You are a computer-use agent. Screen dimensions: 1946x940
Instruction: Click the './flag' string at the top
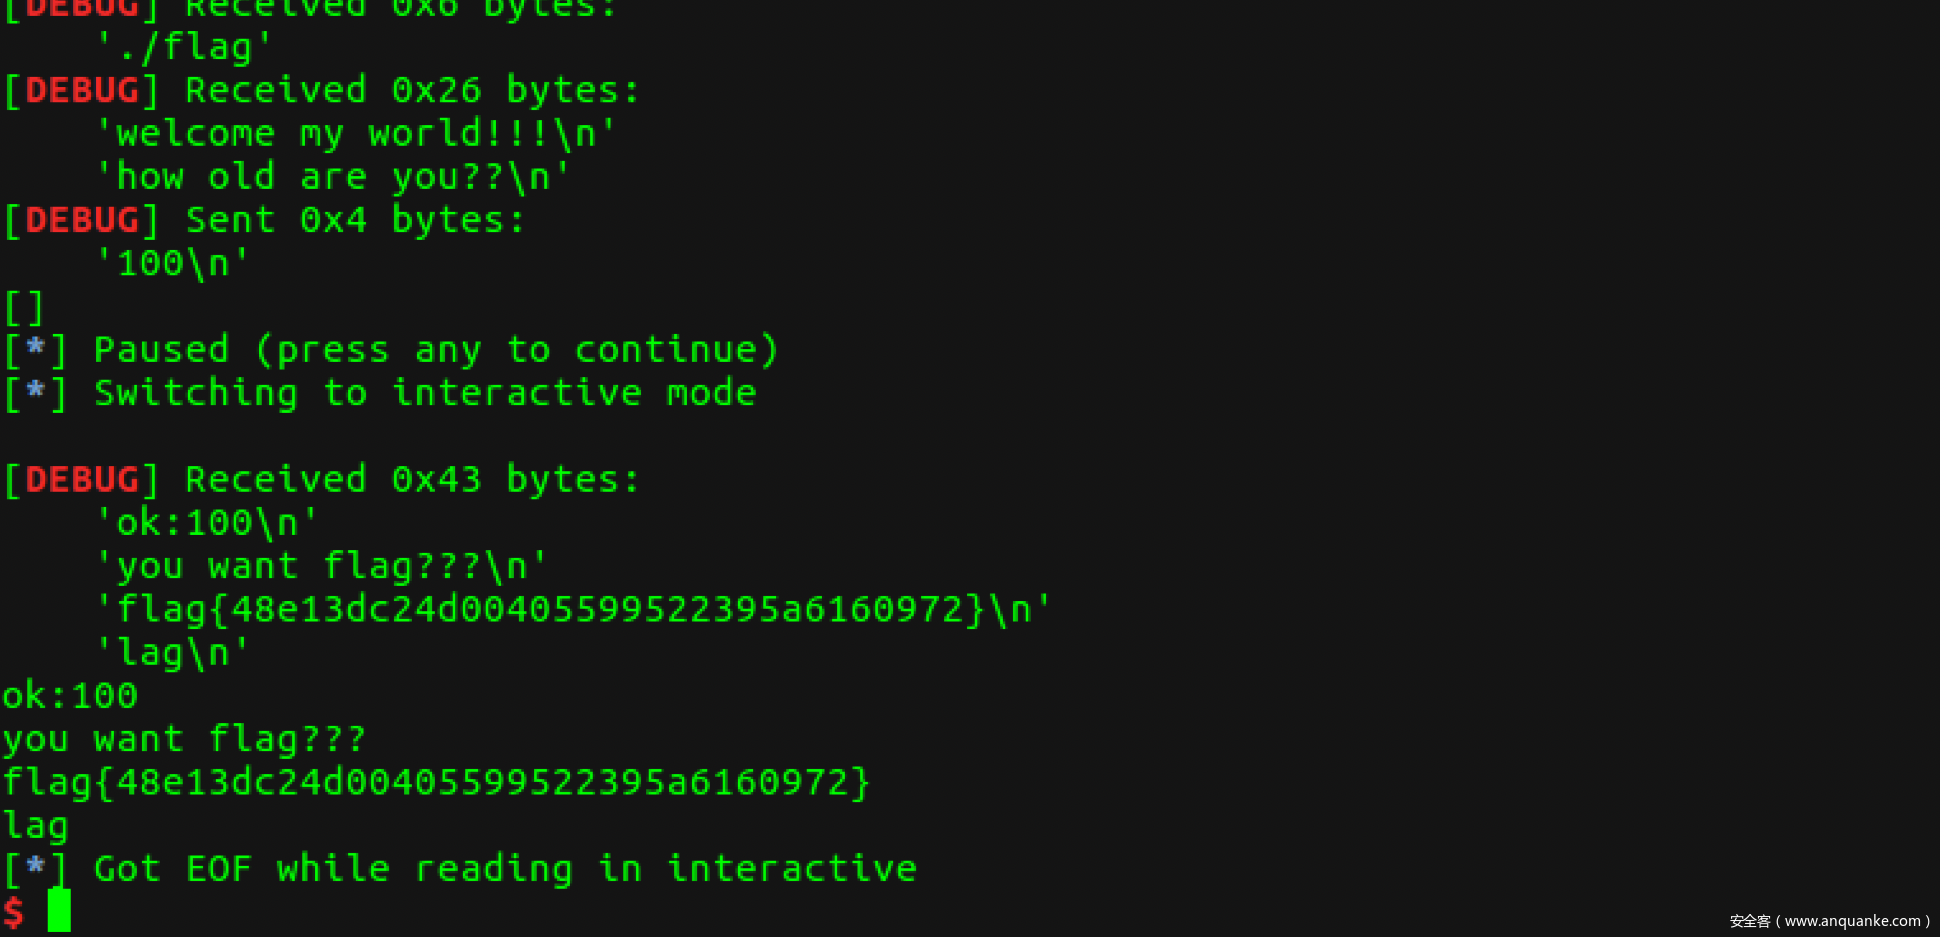184,47
